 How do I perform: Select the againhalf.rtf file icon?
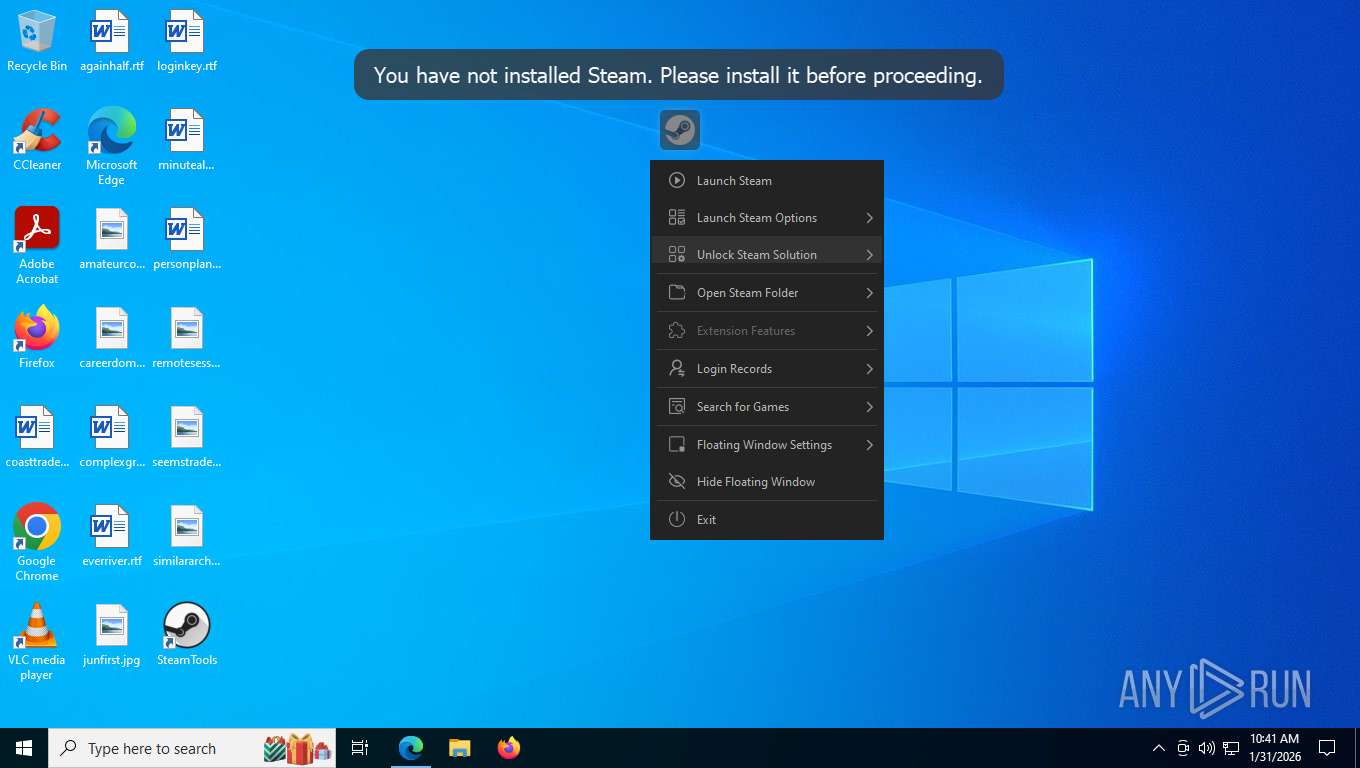[x=111, y=41]
